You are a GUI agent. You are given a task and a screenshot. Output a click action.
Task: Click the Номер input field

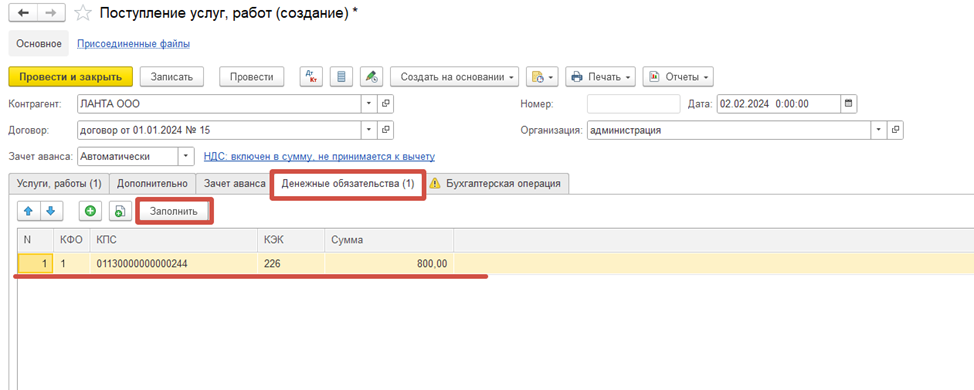pyautogui.click(x=634, y=104)
